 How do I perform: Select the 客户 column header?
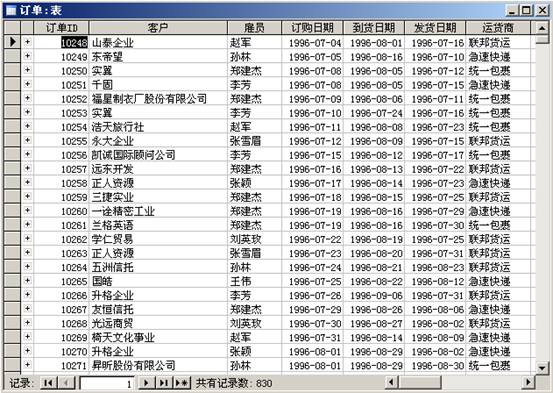pos(158,28)
